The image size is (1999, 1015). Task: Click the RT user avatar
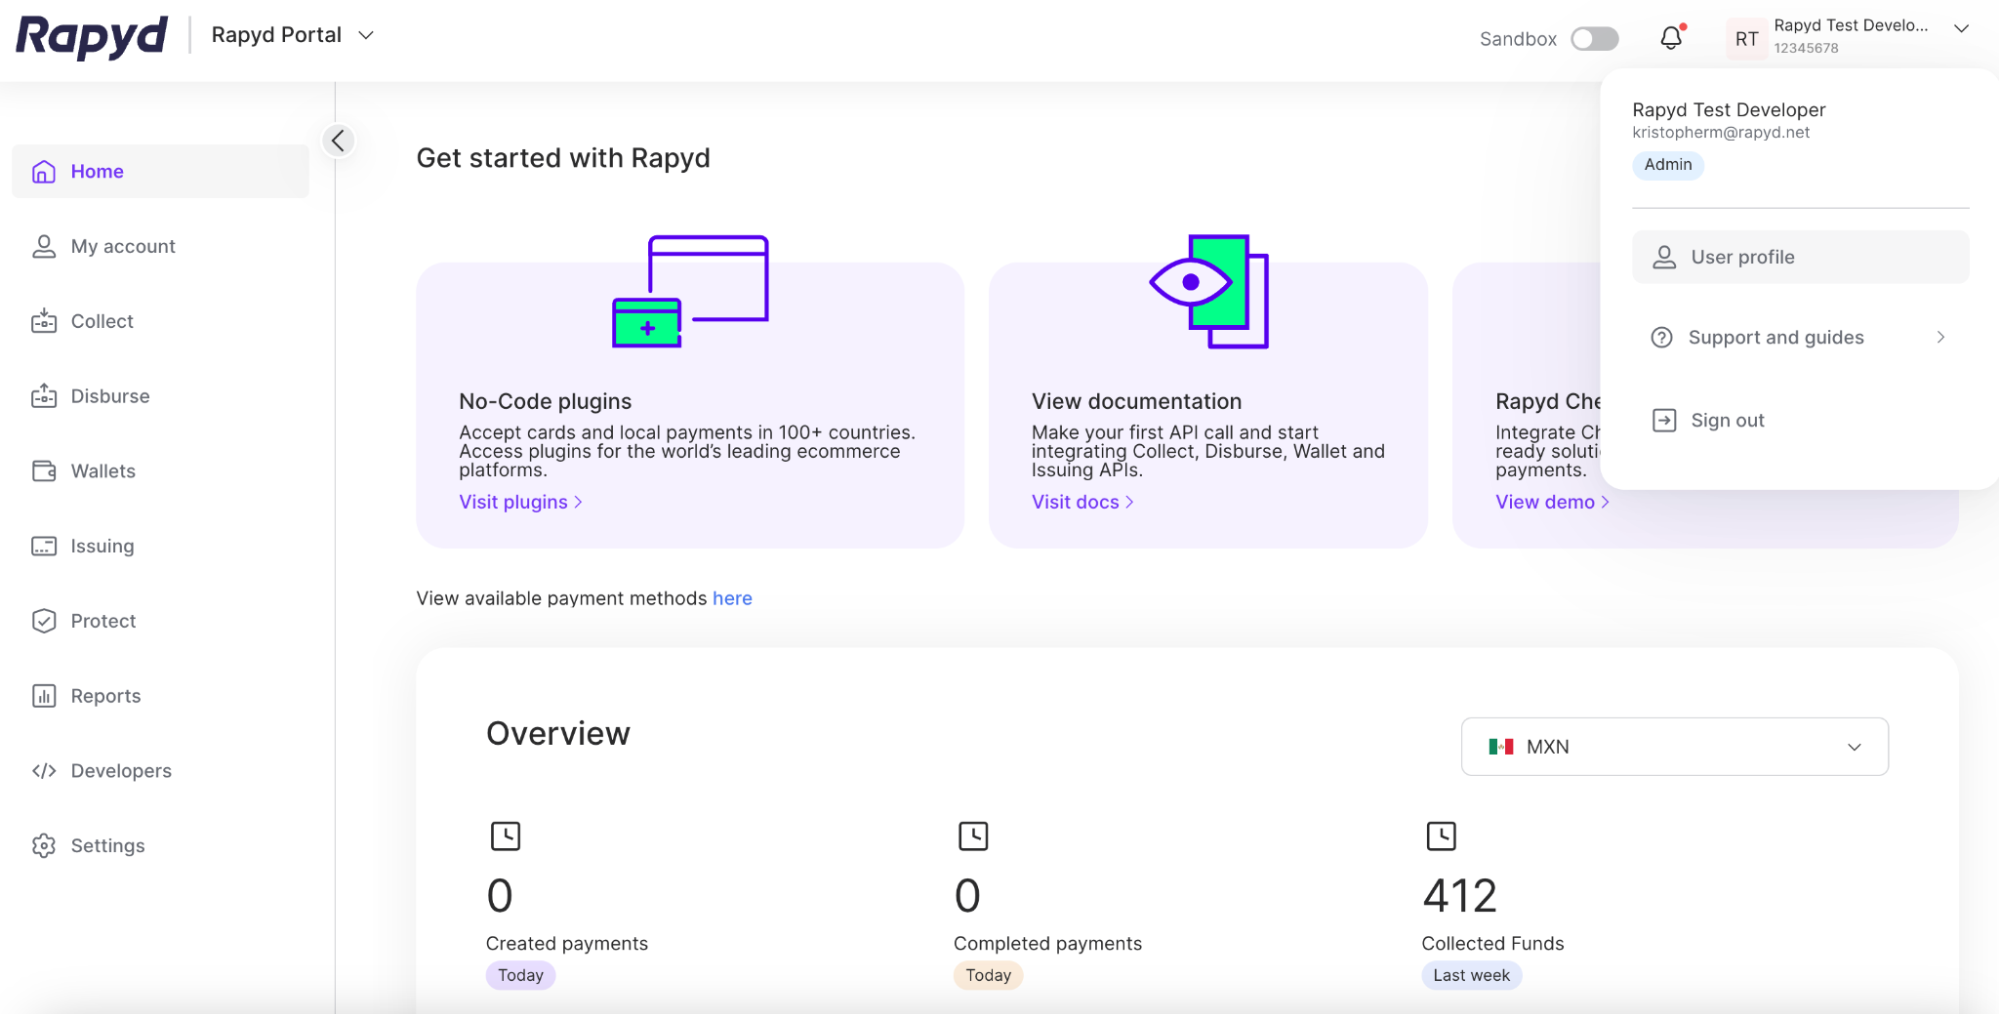tap(1746, 39)
